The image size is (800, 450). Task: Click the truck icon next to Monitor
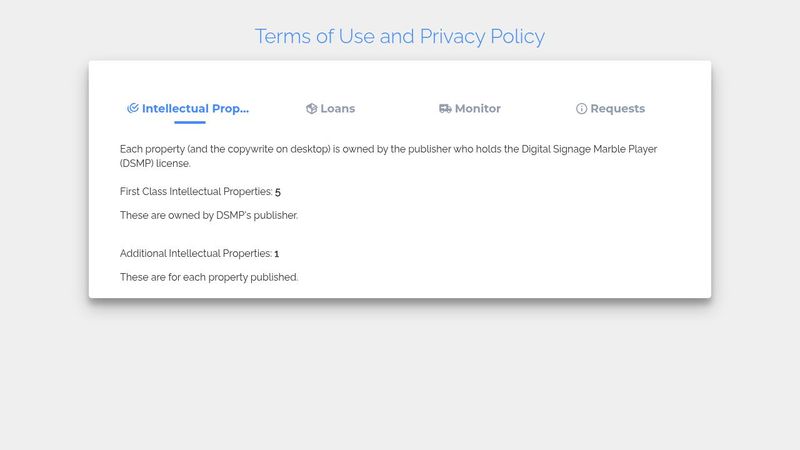coord(445,108)
